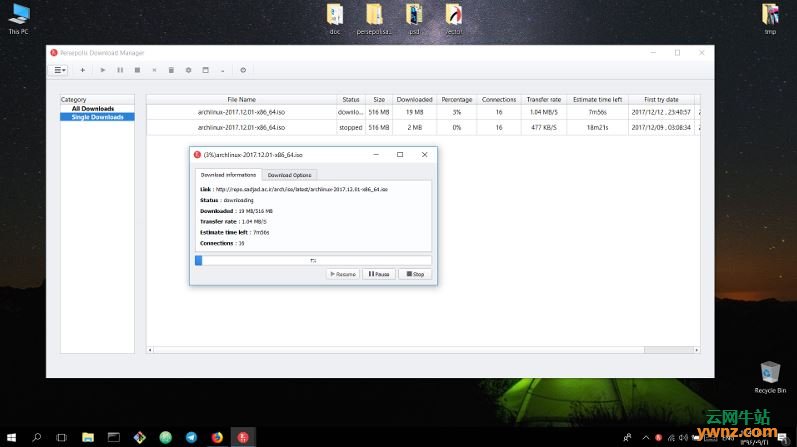Open the This PC desktop icon

(18, 19)
